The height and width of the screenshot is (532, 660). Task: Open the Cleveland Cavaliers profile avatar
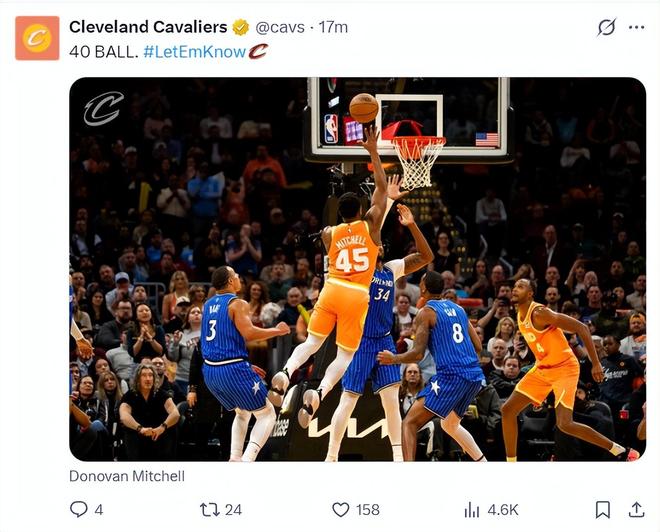click(37, 38)
